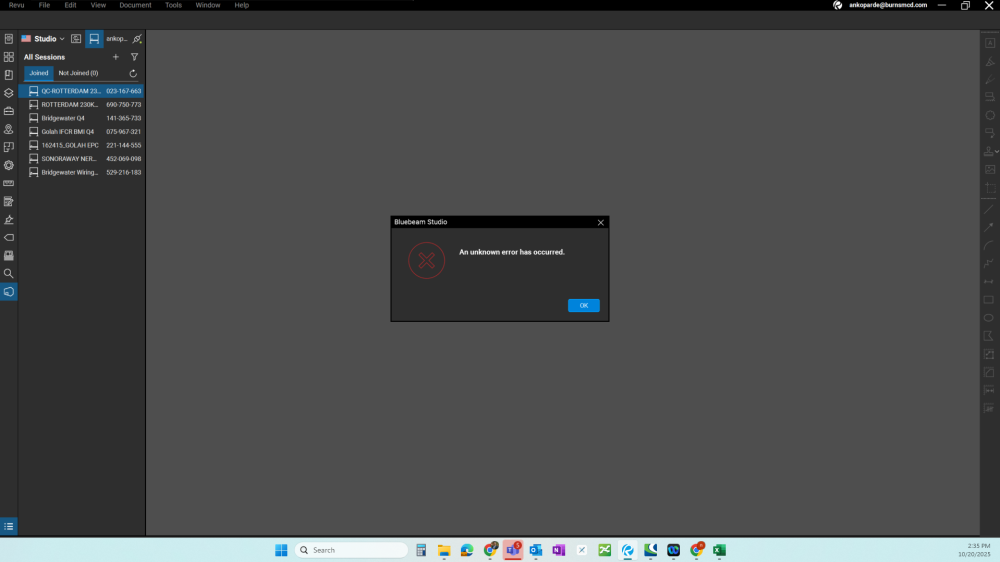Image resolution: width=1000 pixels, height=562 pixels.
Task: Open the Document menu
Action: (x=135, y=5)
